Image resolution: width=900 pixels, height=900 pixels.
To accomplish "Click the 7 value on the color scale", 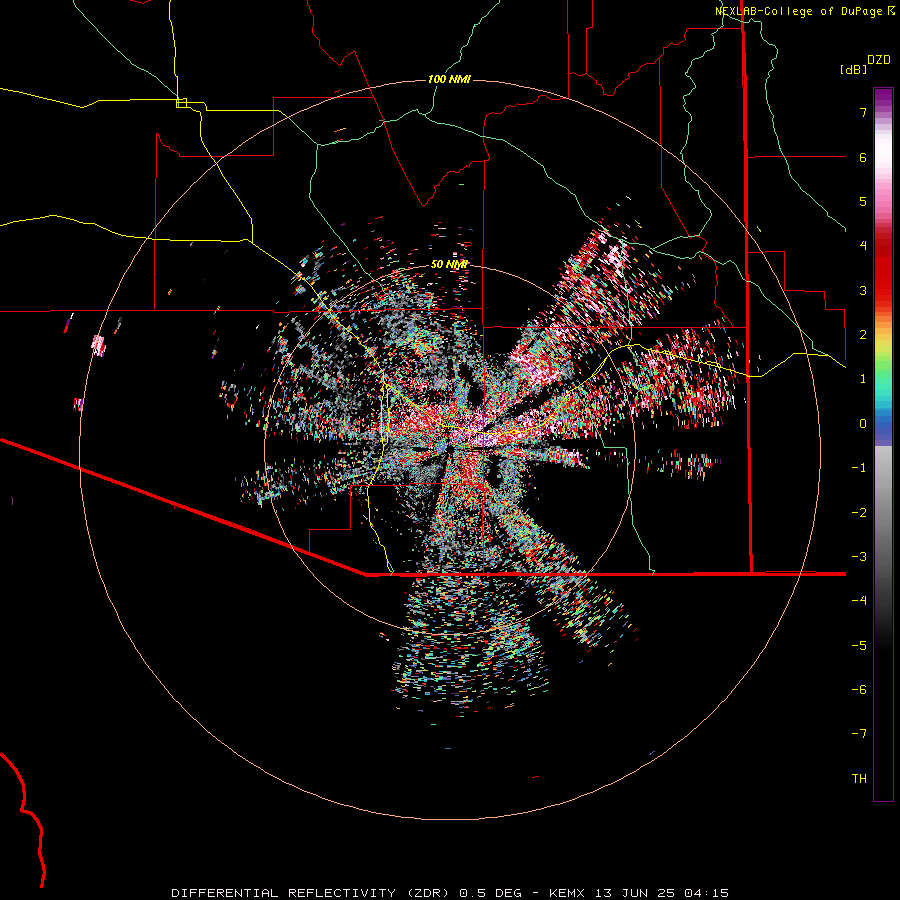I will (x=863, y=112).
